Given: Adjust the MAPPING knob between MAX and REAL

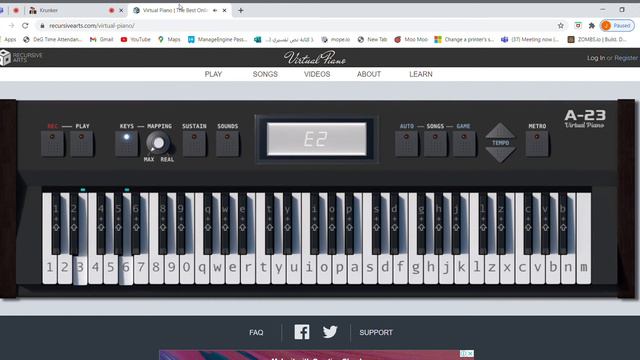Looking at the screenshot, I should pos(158,143).
